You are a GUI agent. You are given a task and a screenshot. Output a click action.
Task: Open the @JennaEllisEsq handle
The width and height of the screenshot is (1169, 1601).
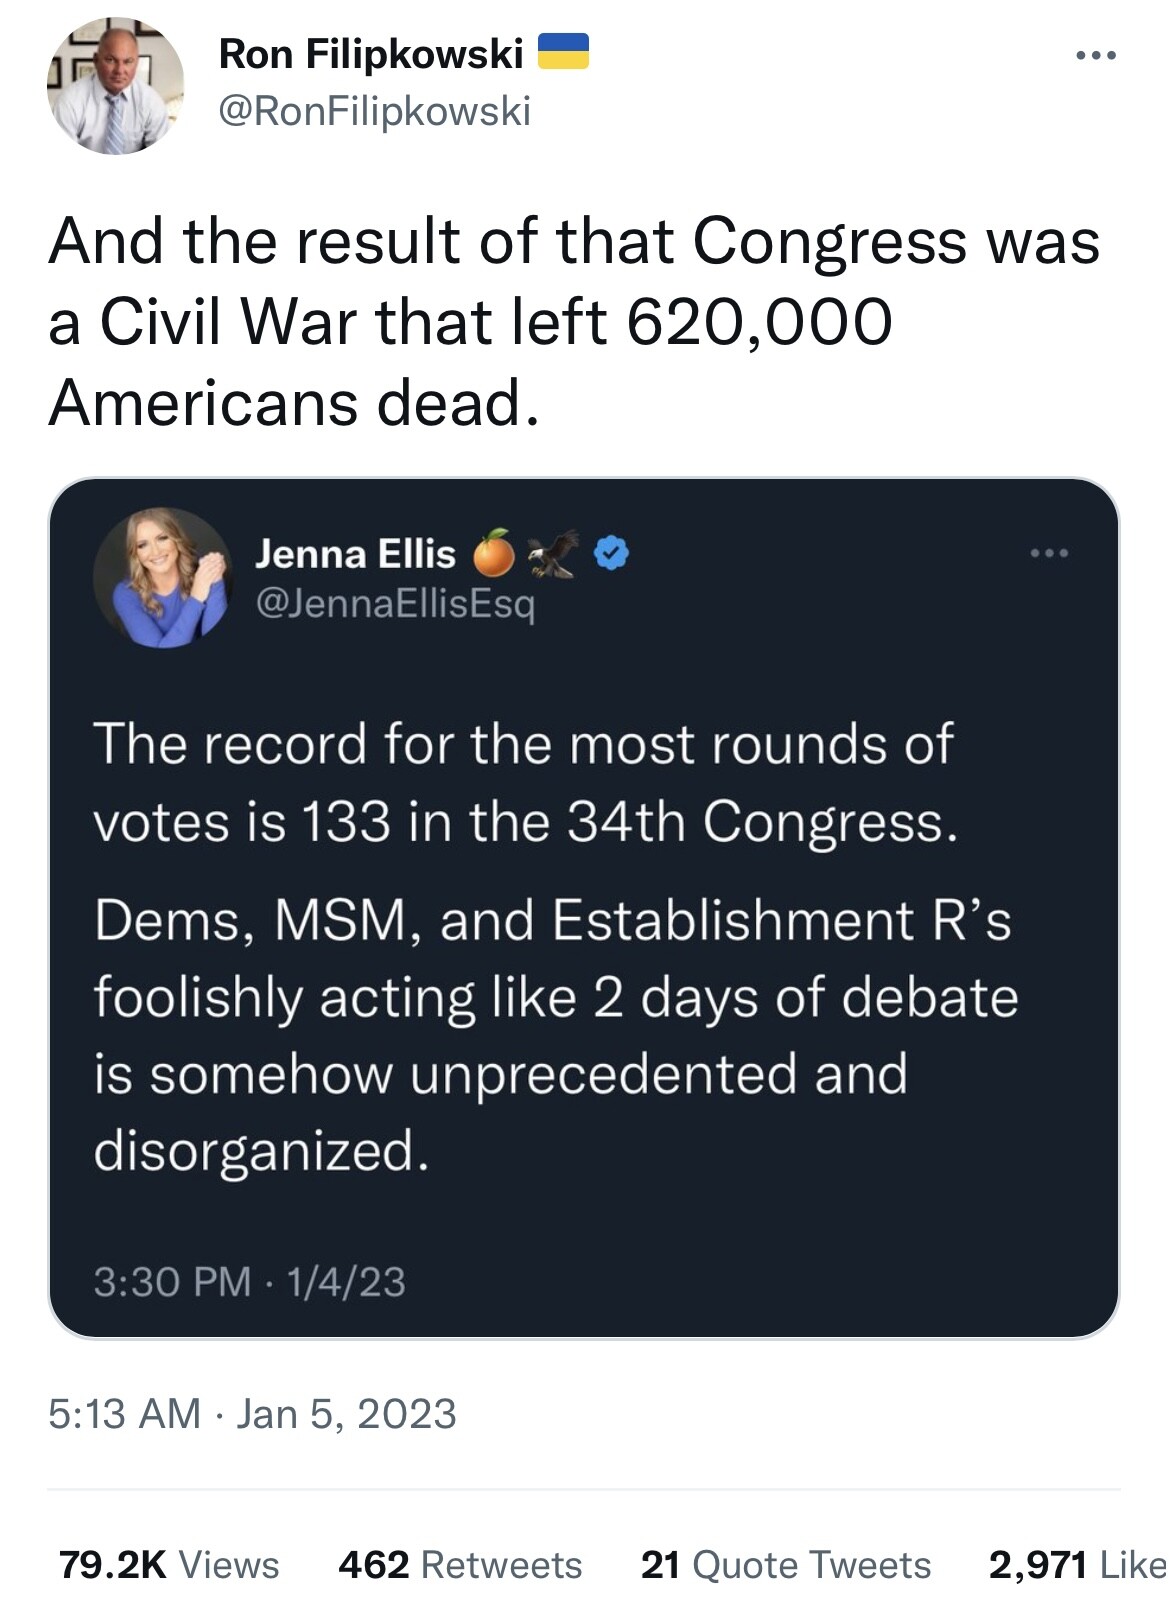click(x=395, y=603)
